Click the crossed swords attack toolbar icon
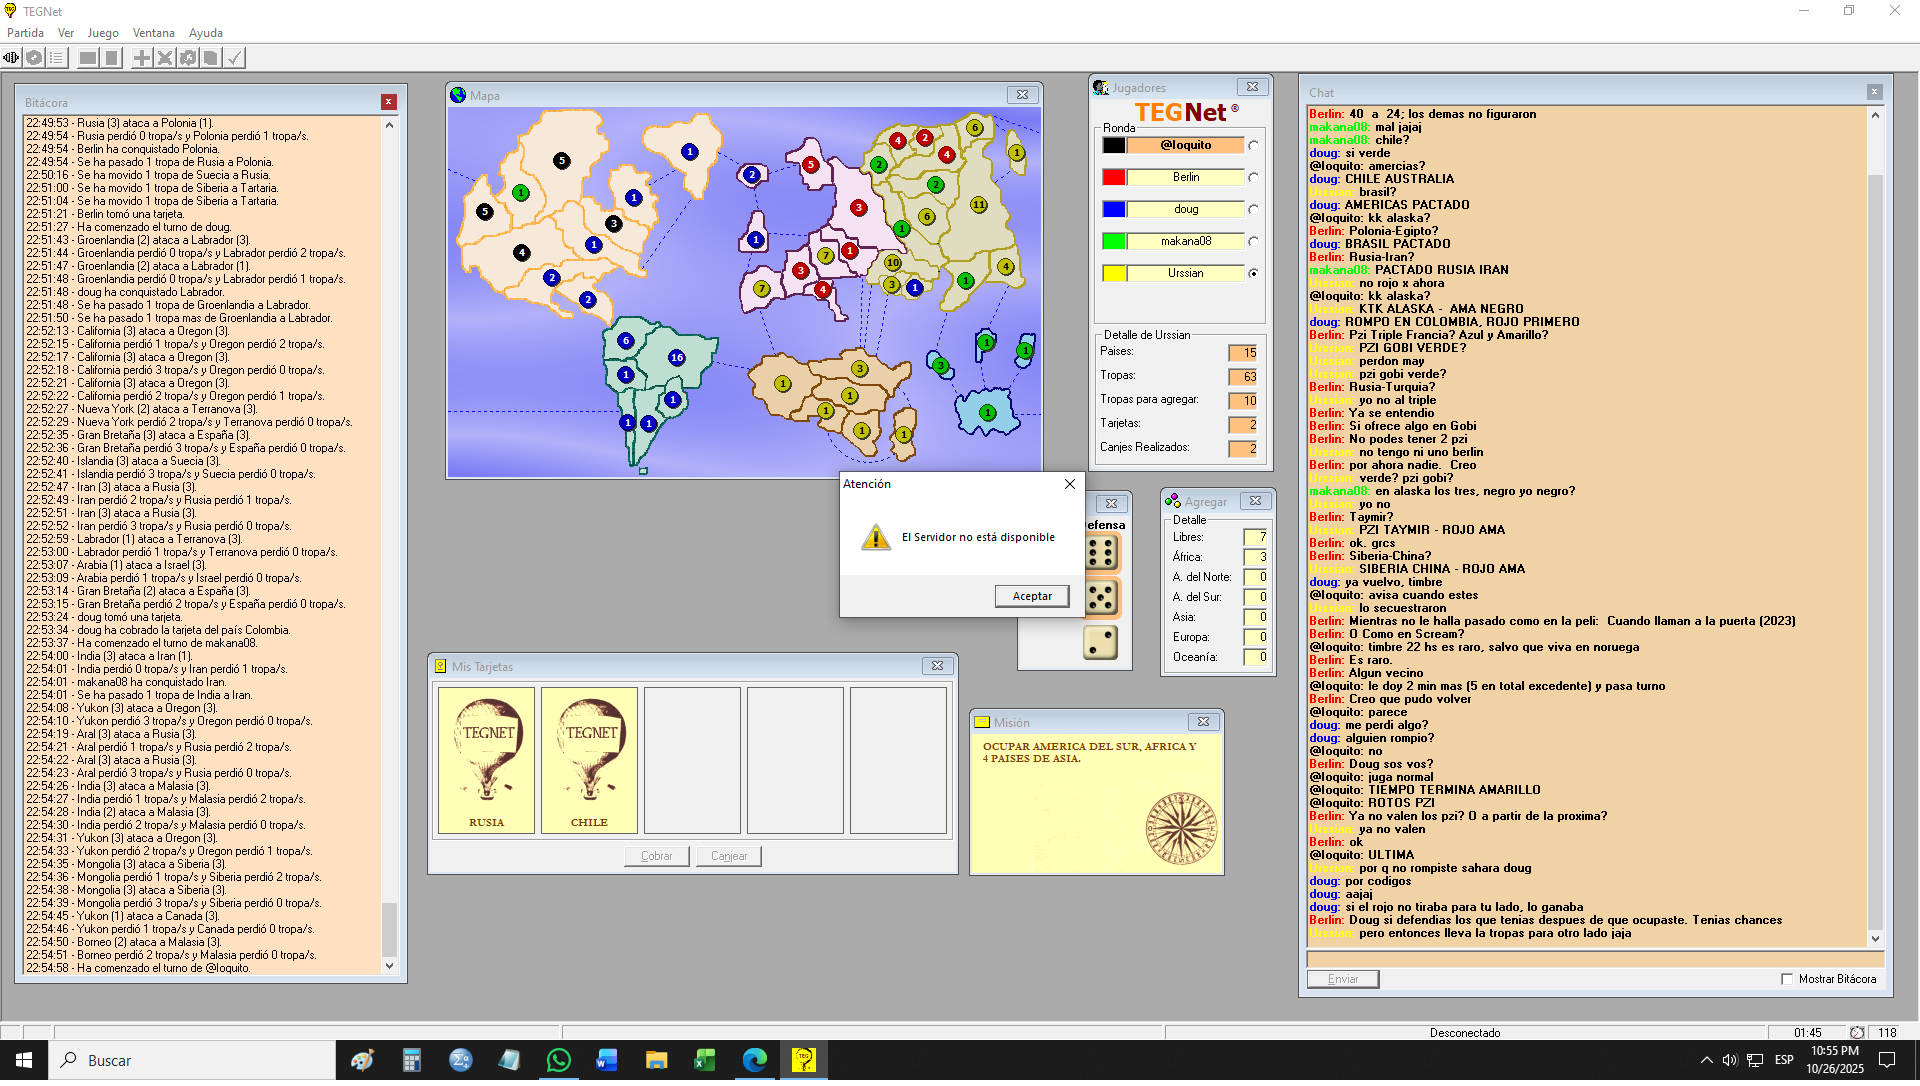 tap(165, 58)
